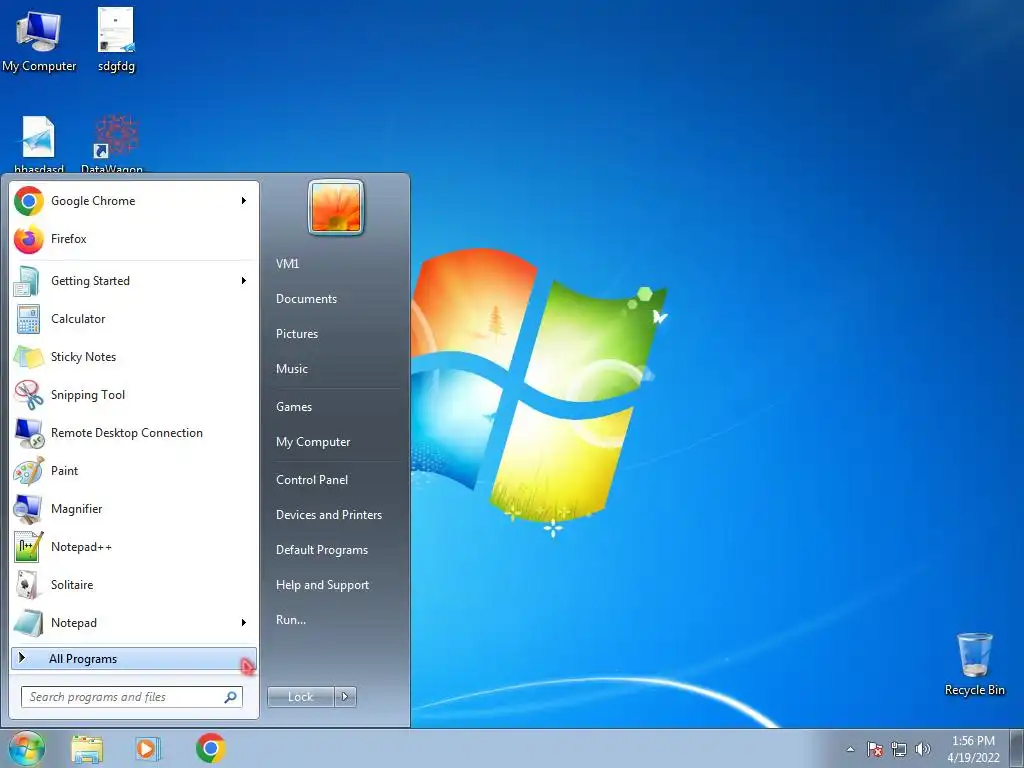Open Pictures from Start menu

[297, 334]
